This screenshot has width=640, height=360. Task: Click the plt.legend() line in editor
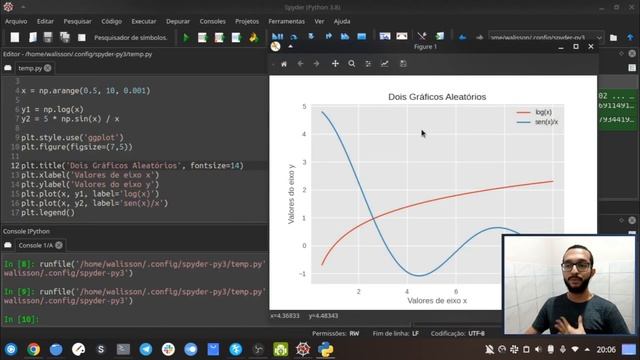tap(48, 213)
